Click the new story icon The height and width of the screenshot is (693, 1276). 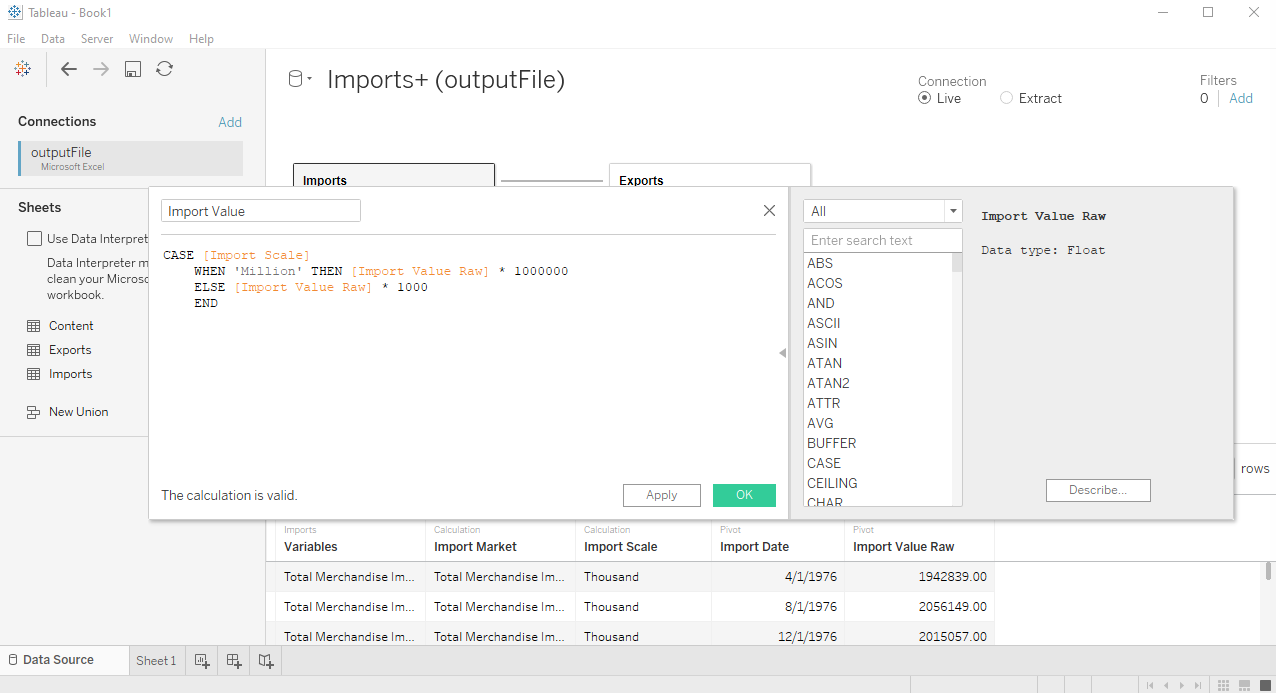[x=265, y=661]
